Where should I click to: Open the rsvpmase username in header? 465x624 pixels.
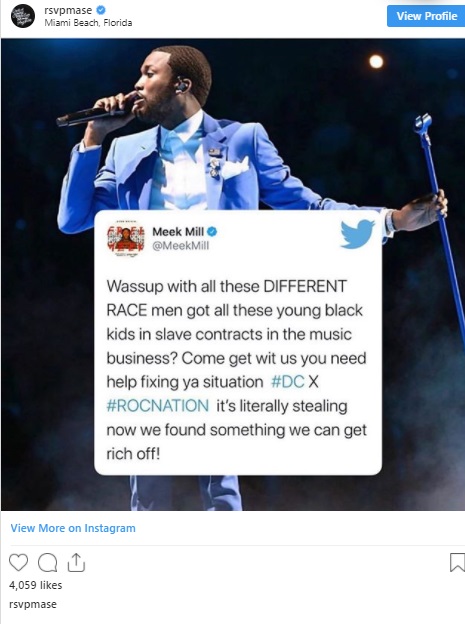coord(68,10)
